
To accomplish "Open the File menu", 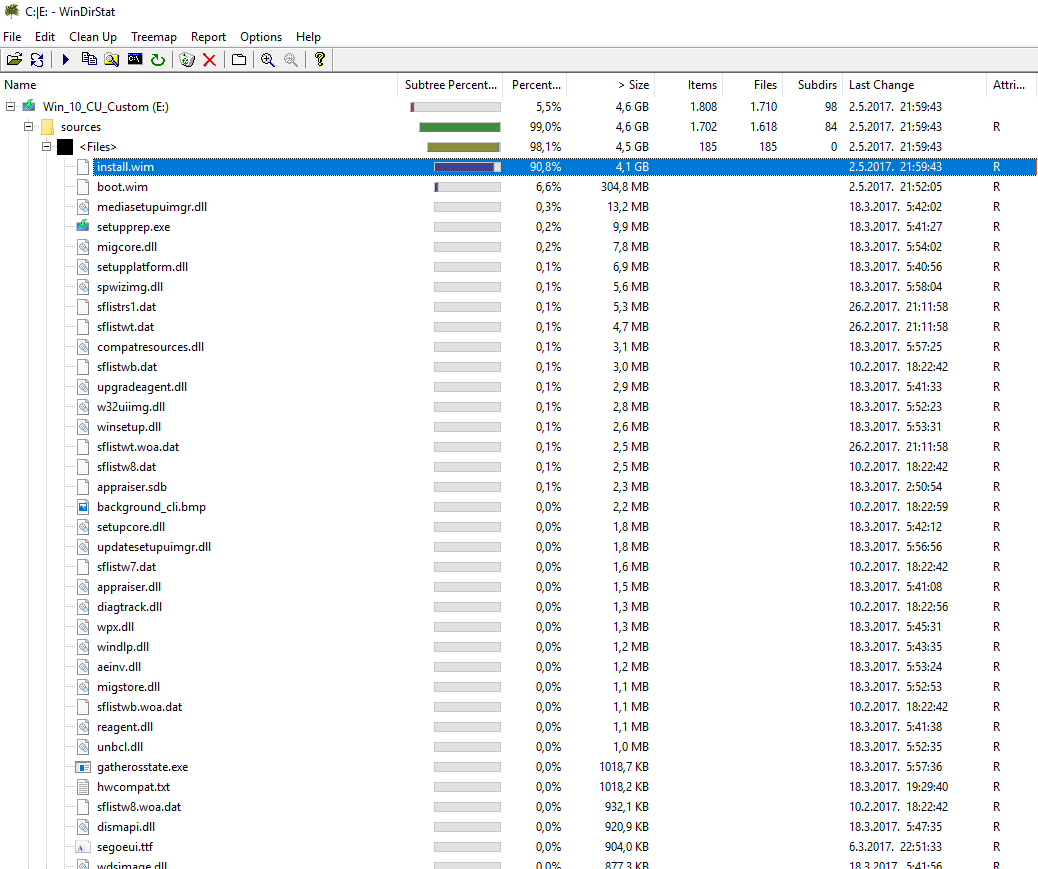I will click(x=12, y=37).
